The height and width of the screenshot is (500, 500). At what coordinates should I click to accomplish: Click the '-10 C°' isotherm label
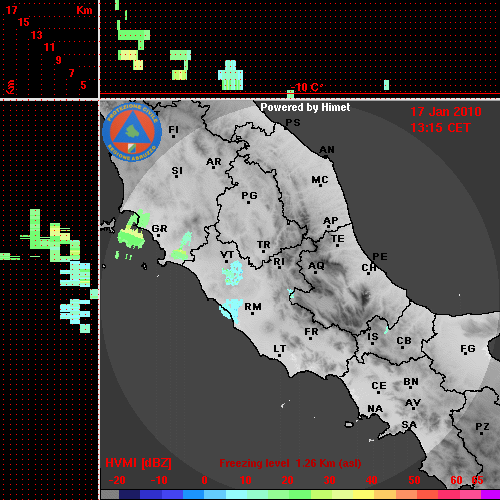[306, 87]
